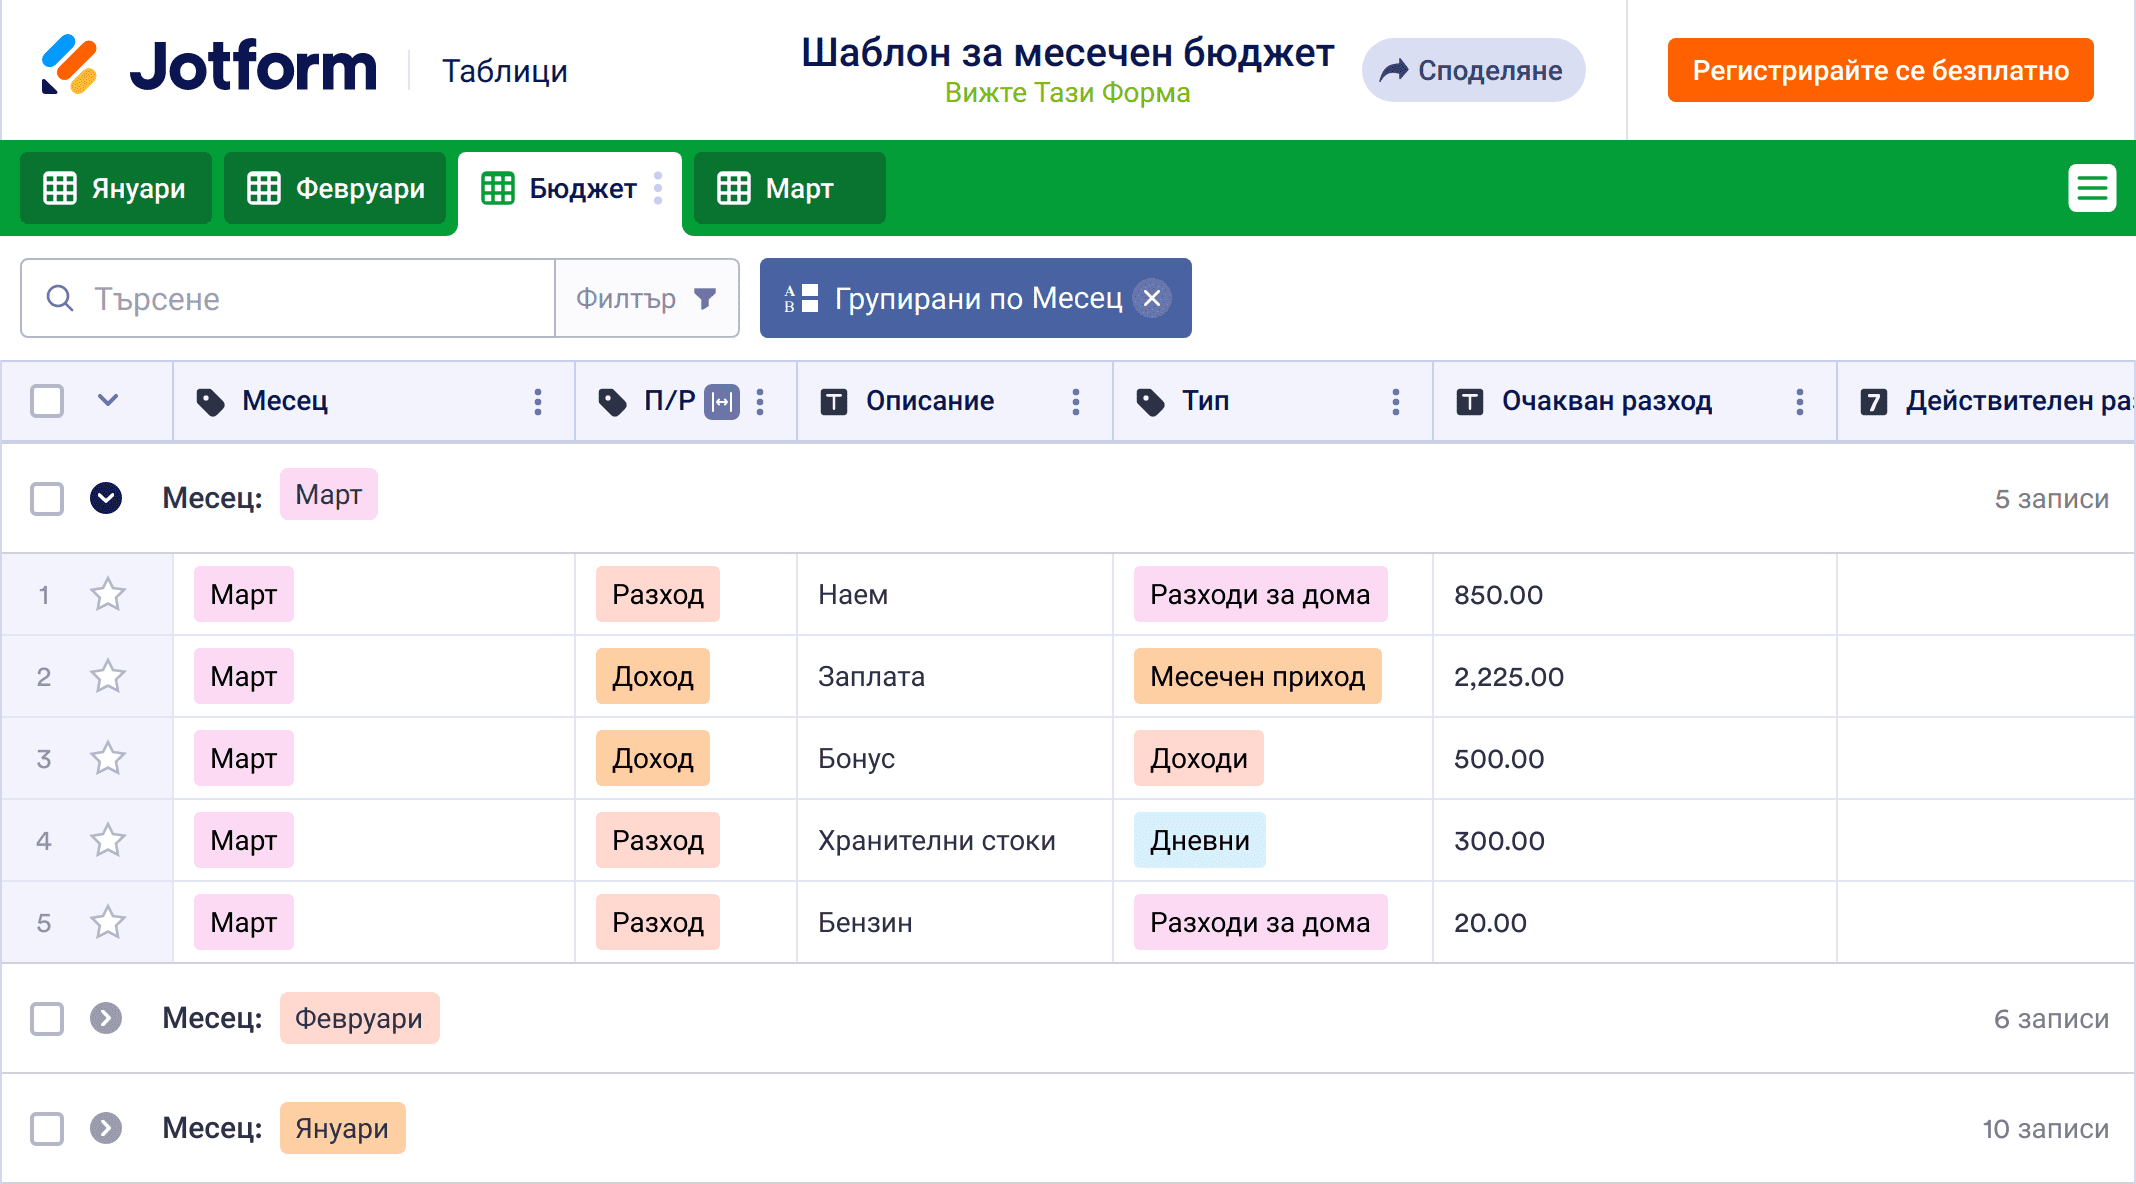
Task: Switch to the Януари tab
Action: click(116, 188)
